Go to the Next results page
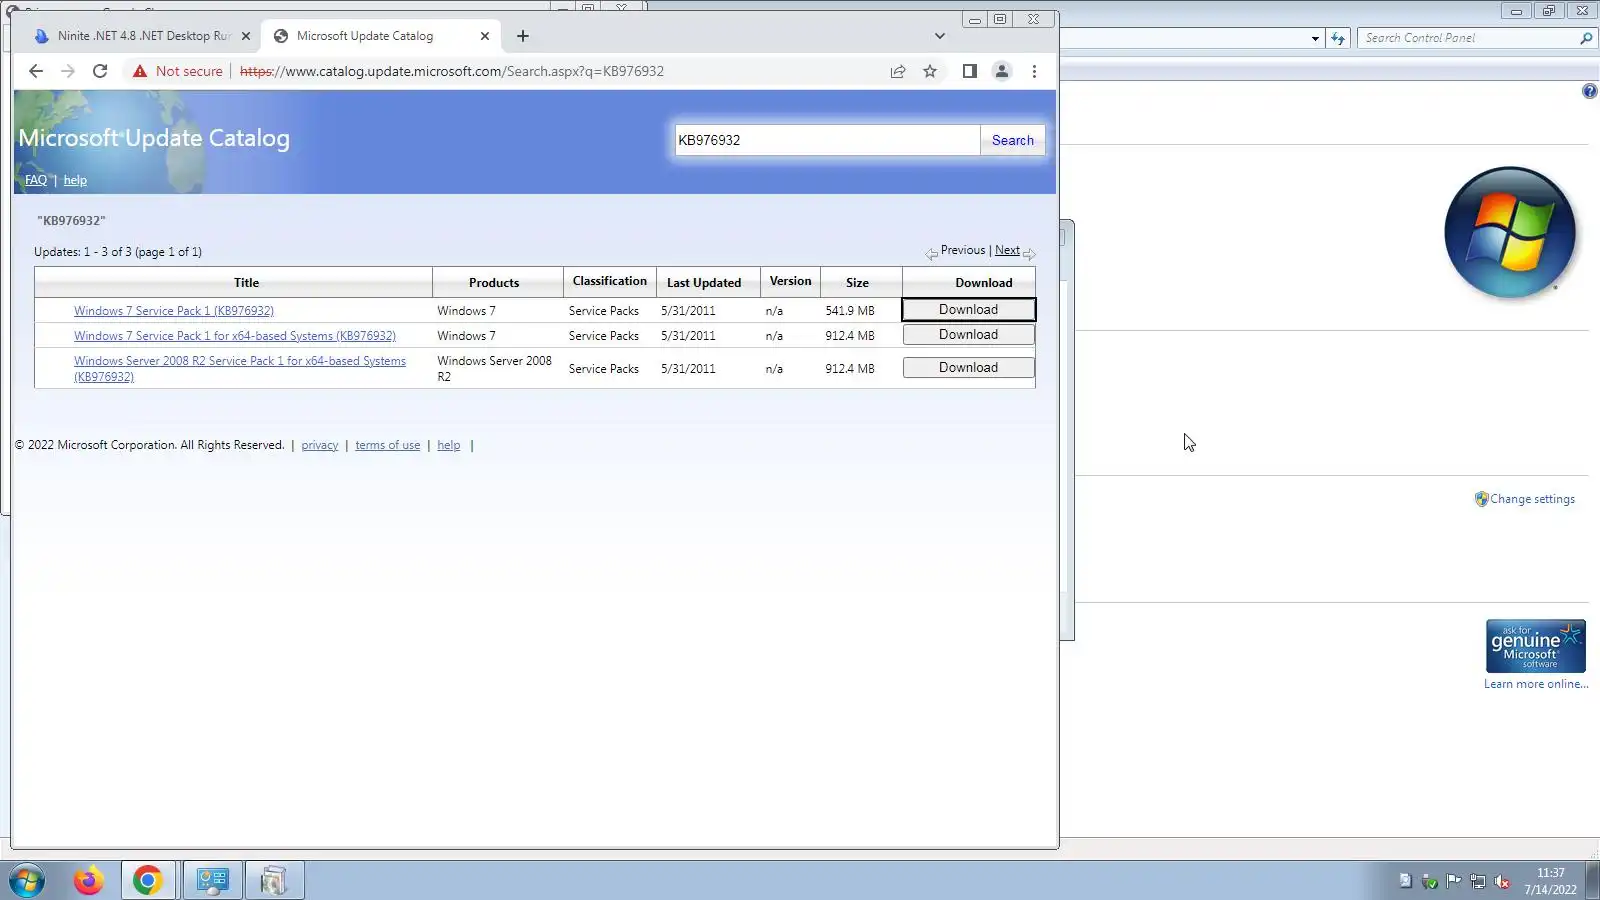 pyautogui.click(x=1007, y=250)
